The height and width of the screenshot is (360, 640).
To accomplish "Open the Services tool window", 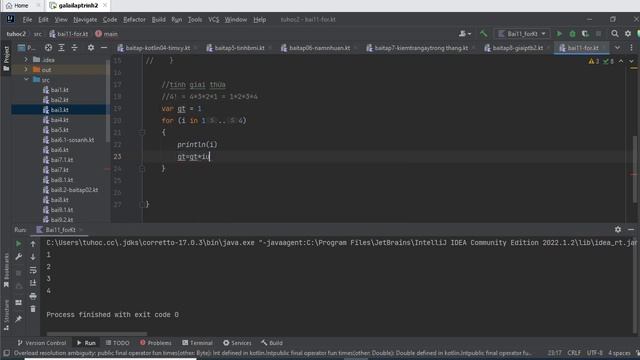I will click(x=237, y=343).
